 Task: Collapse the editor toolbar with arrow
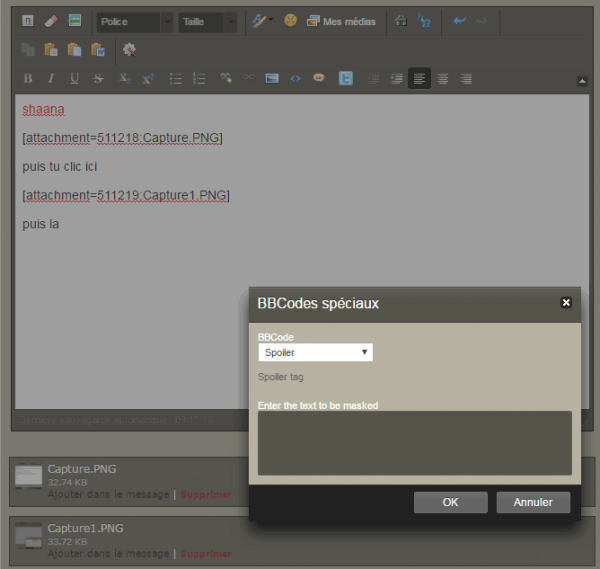tap(582, 81)
